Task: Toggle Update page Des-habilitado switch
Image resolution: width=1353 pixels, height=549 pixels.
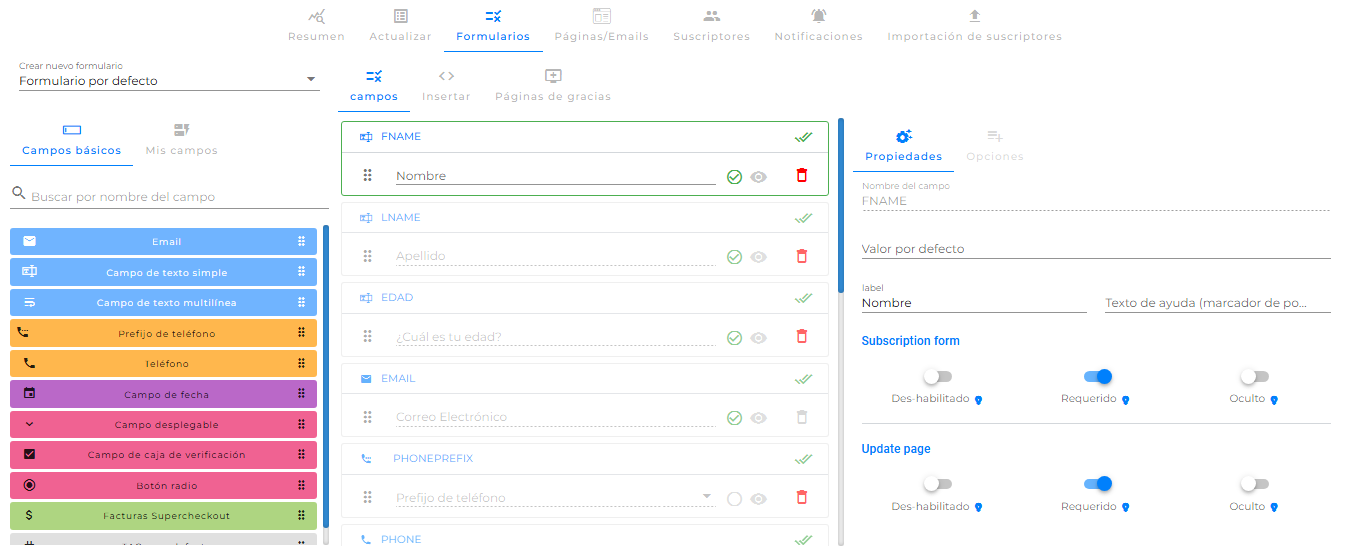Action: [x=937, y=484]
